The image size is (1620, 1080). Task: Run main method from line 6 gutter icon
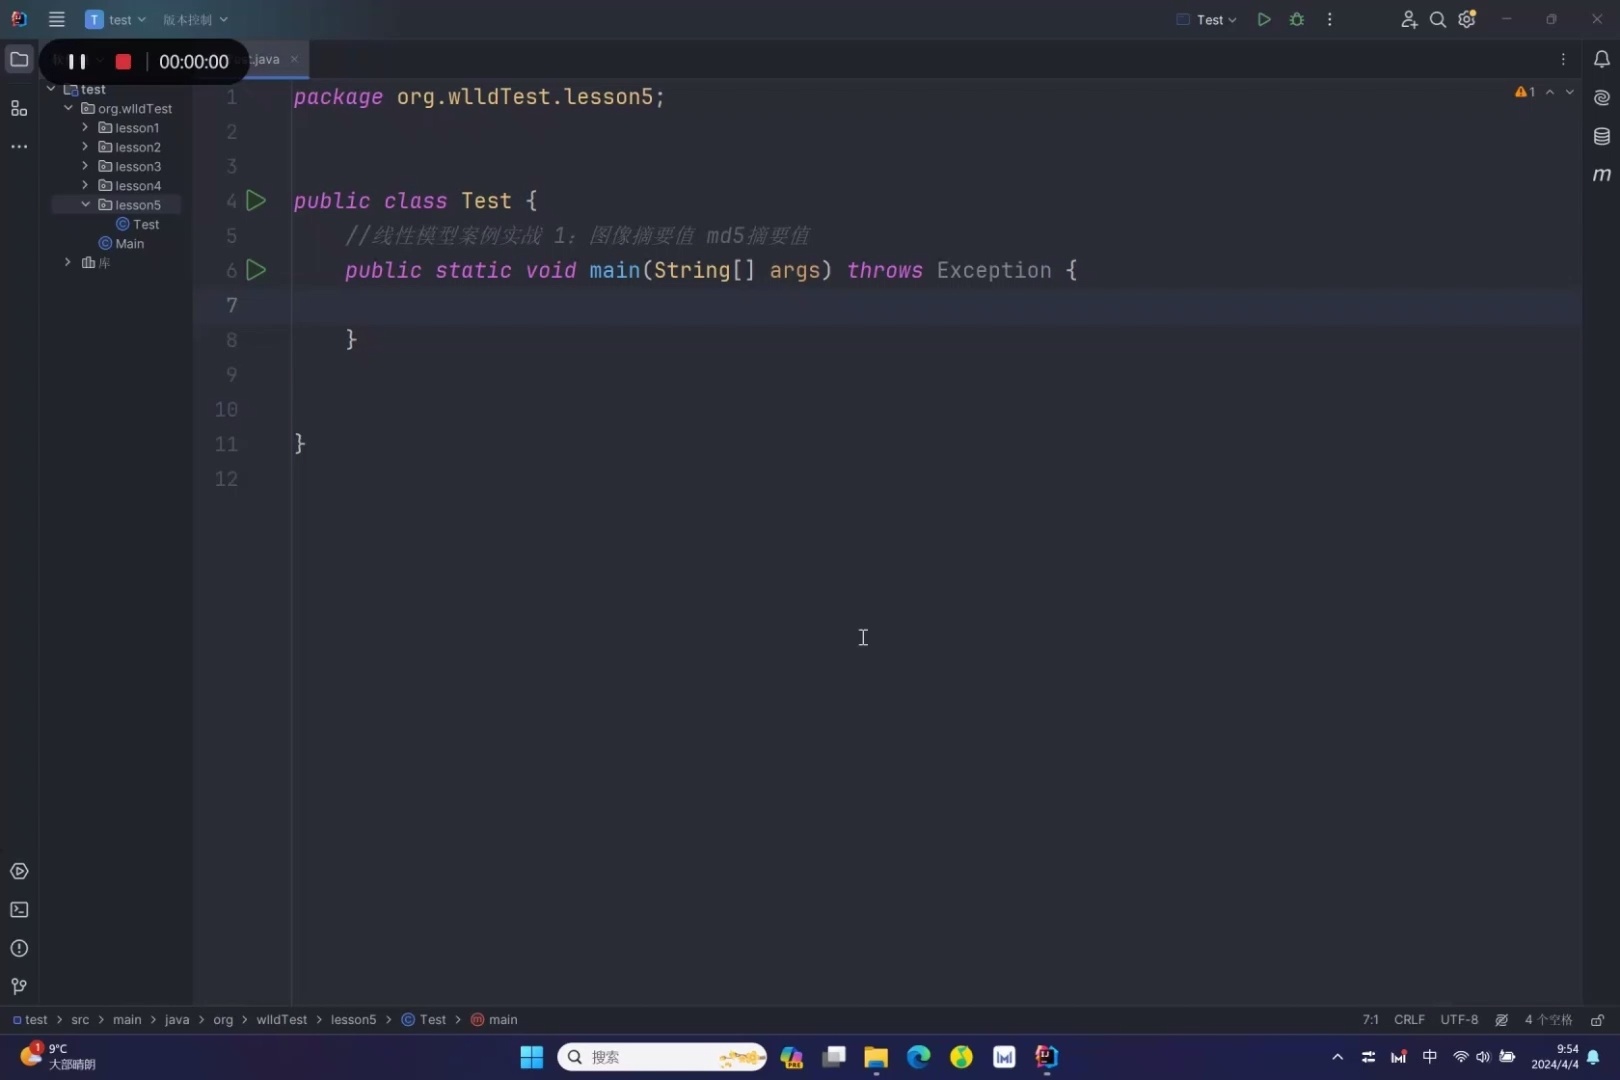pos(256,269)
